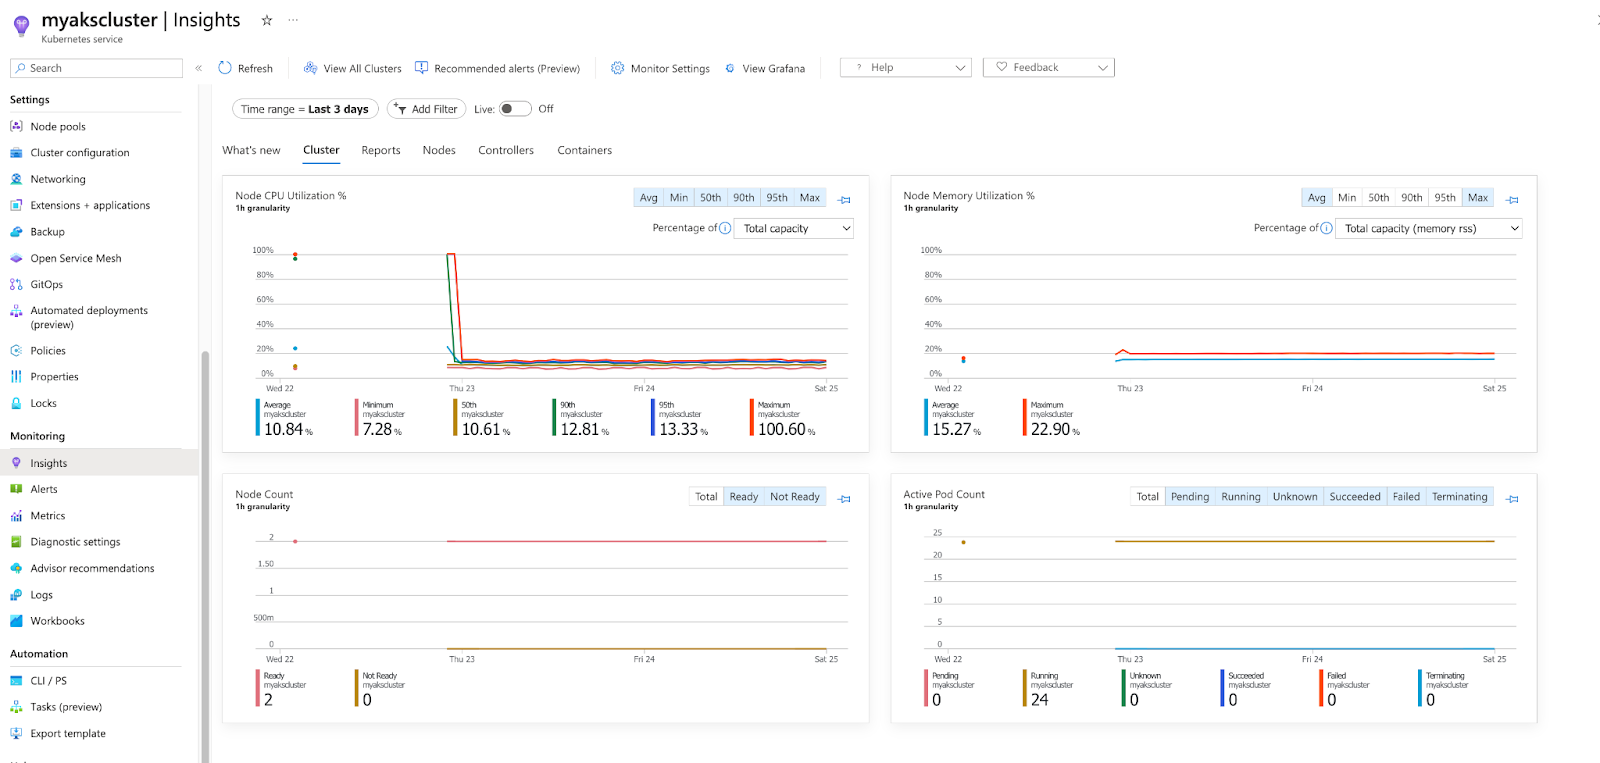Click the Metrics chart icon
1600x763 pixels.
pyautogui.click(x=16, y=516)
